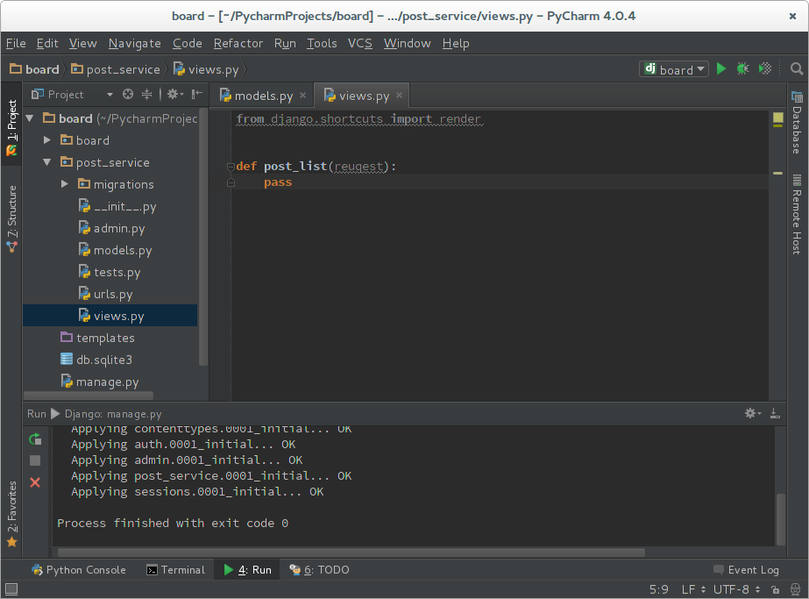The height and width of the screenshot is (599, 809).
Task: Run board with coverage icon
Action: (765, 69)
